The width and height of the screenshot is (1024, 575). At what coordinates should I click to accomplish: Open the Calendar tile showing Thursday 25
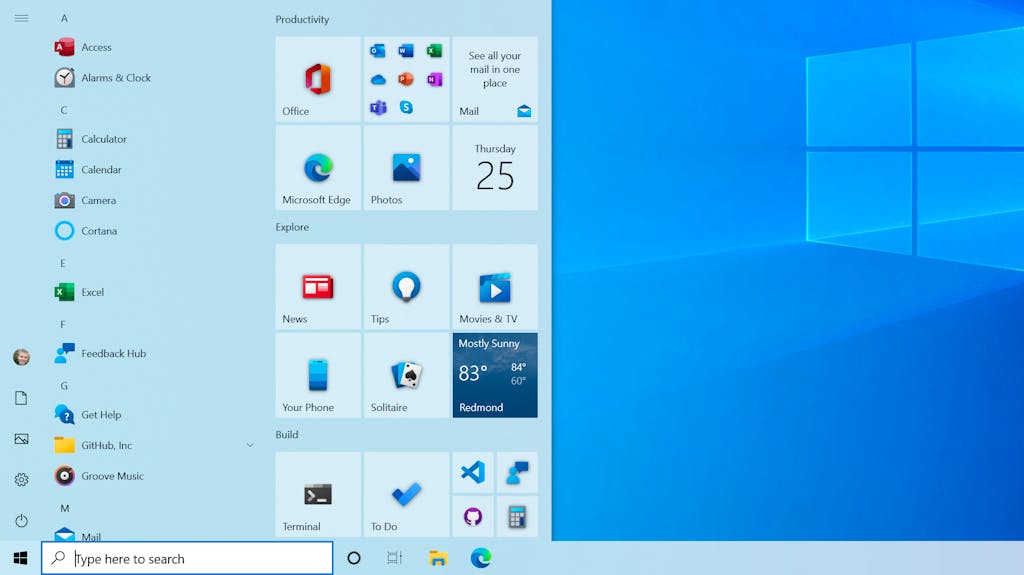(495, 168)
